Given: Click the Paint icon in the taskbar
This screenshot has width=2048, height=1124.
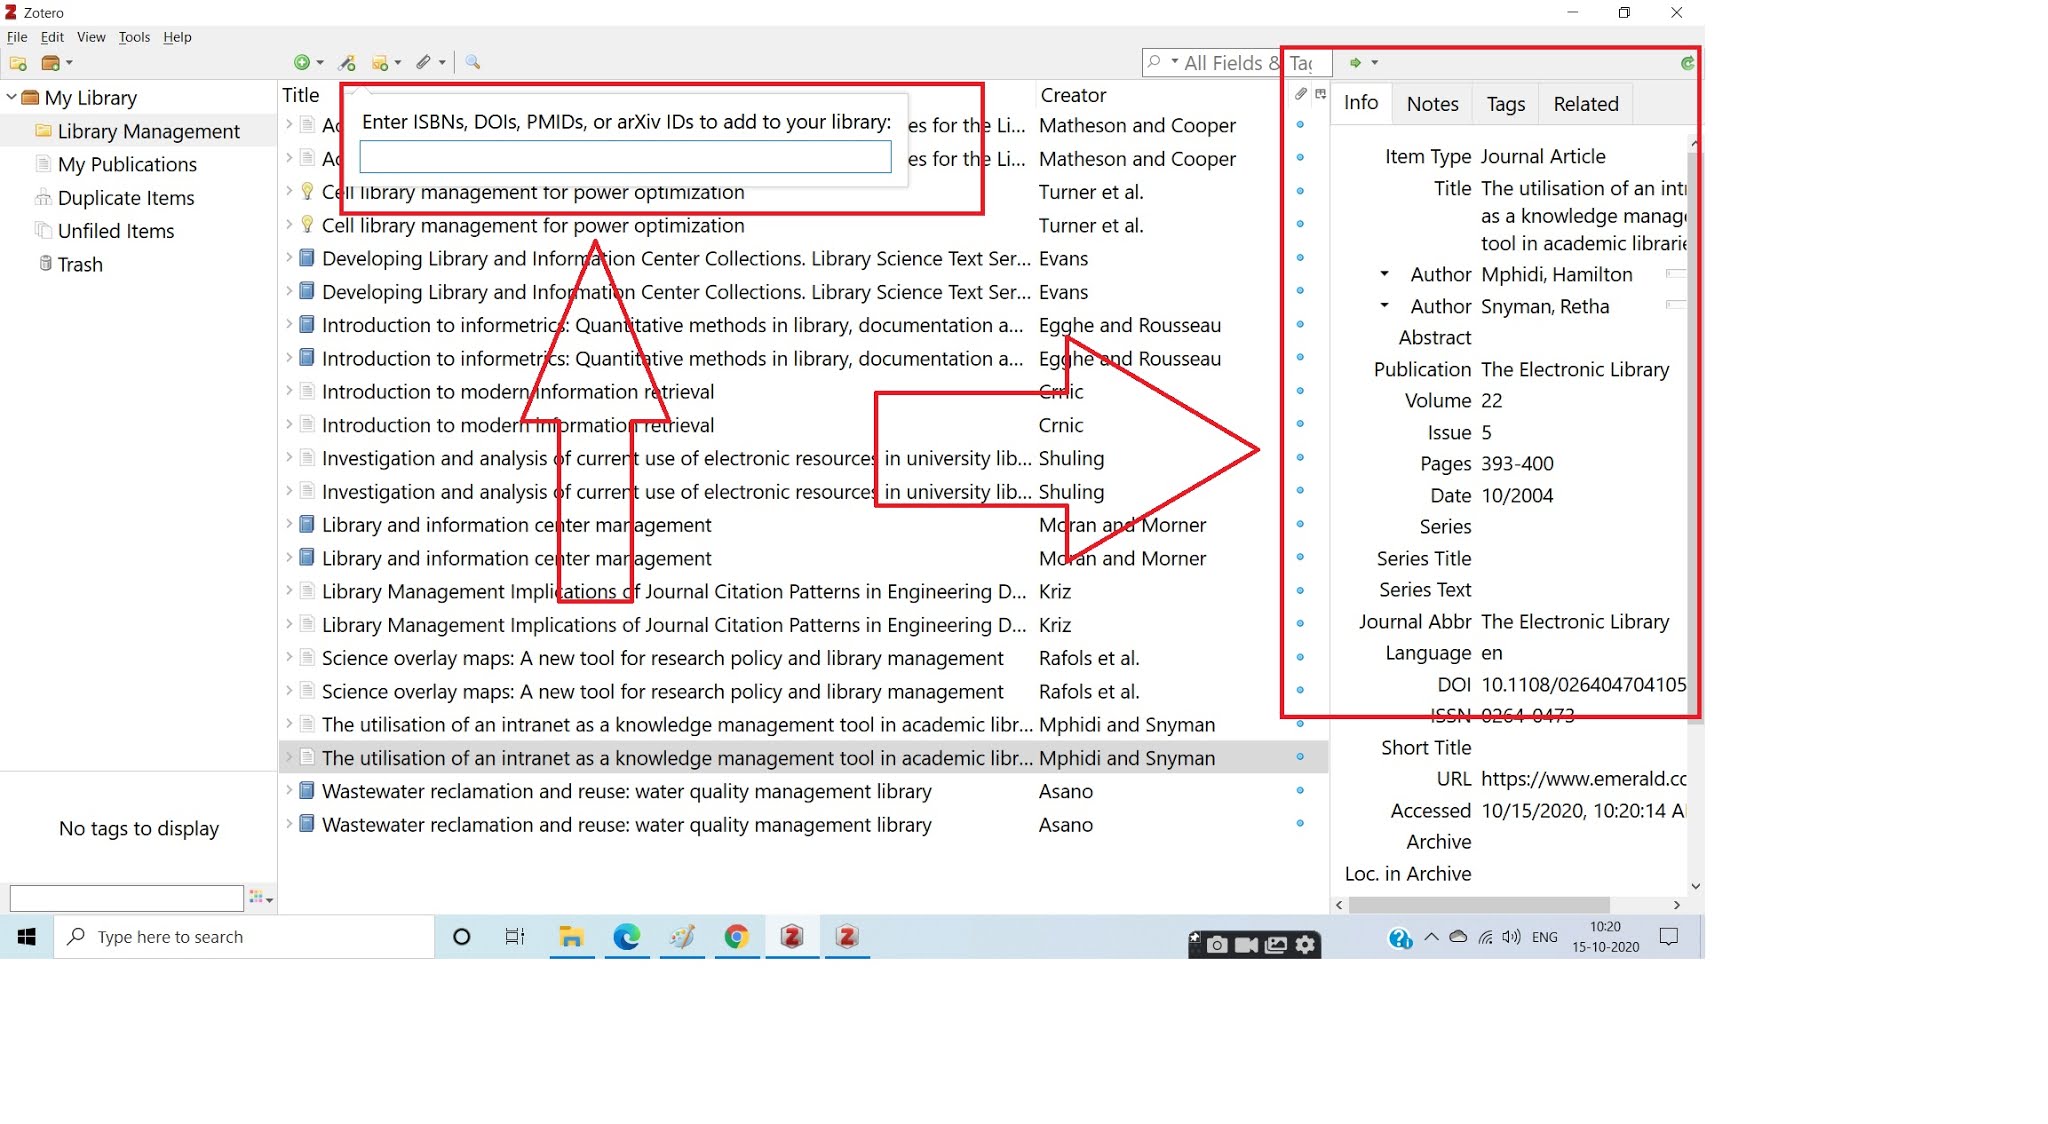Looking at the screenshot, I should click(x=682, y=937).
